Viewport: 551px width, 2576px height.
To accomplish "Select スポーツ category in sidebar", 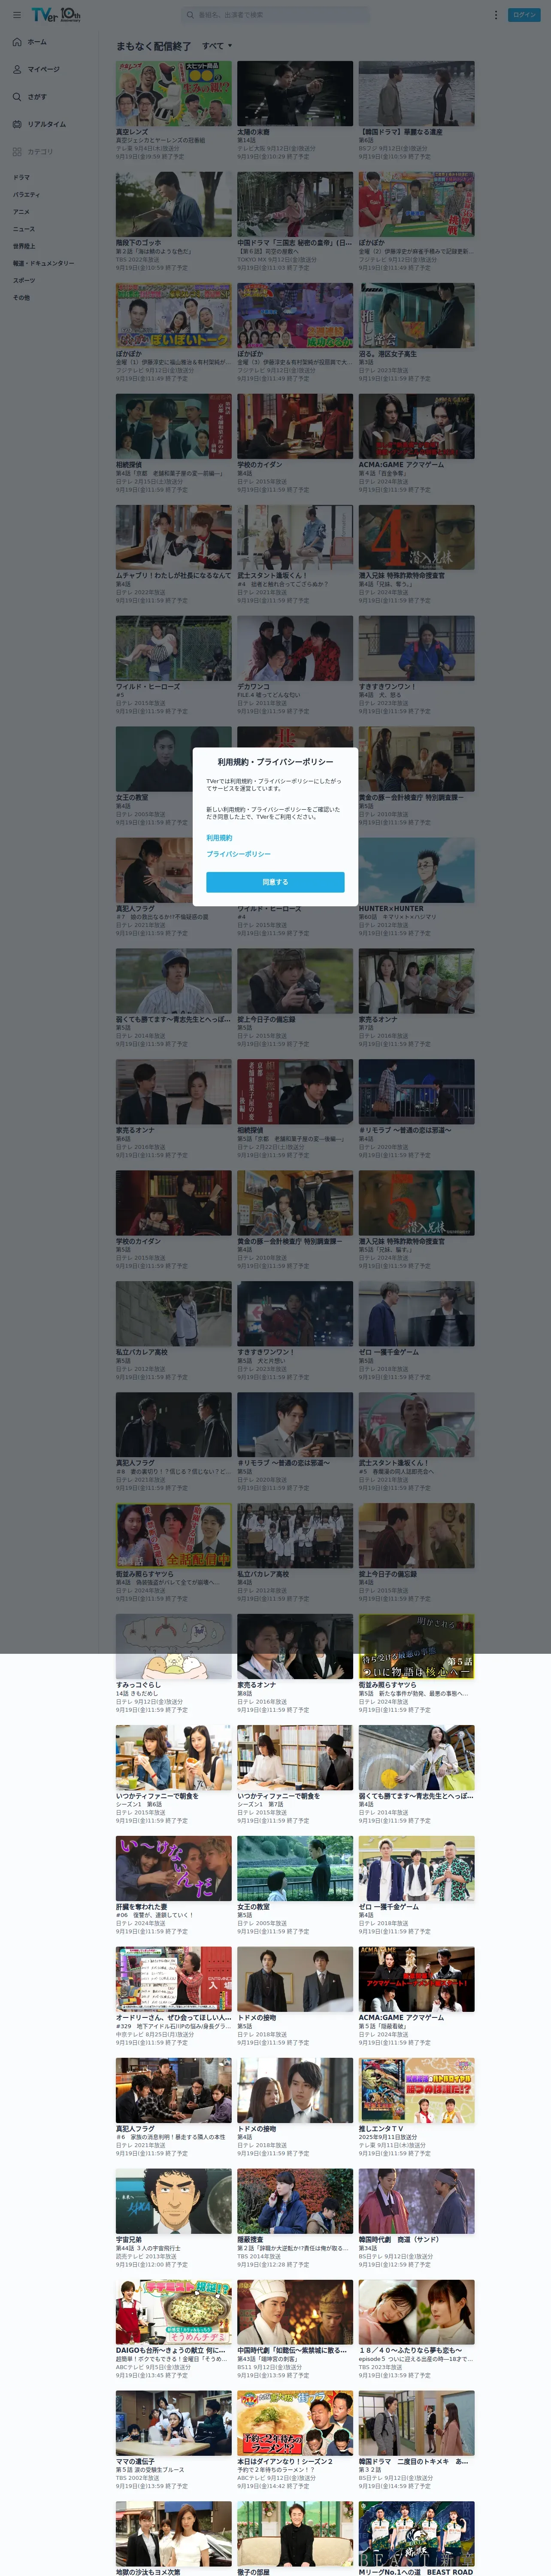I will click(24, 280).
